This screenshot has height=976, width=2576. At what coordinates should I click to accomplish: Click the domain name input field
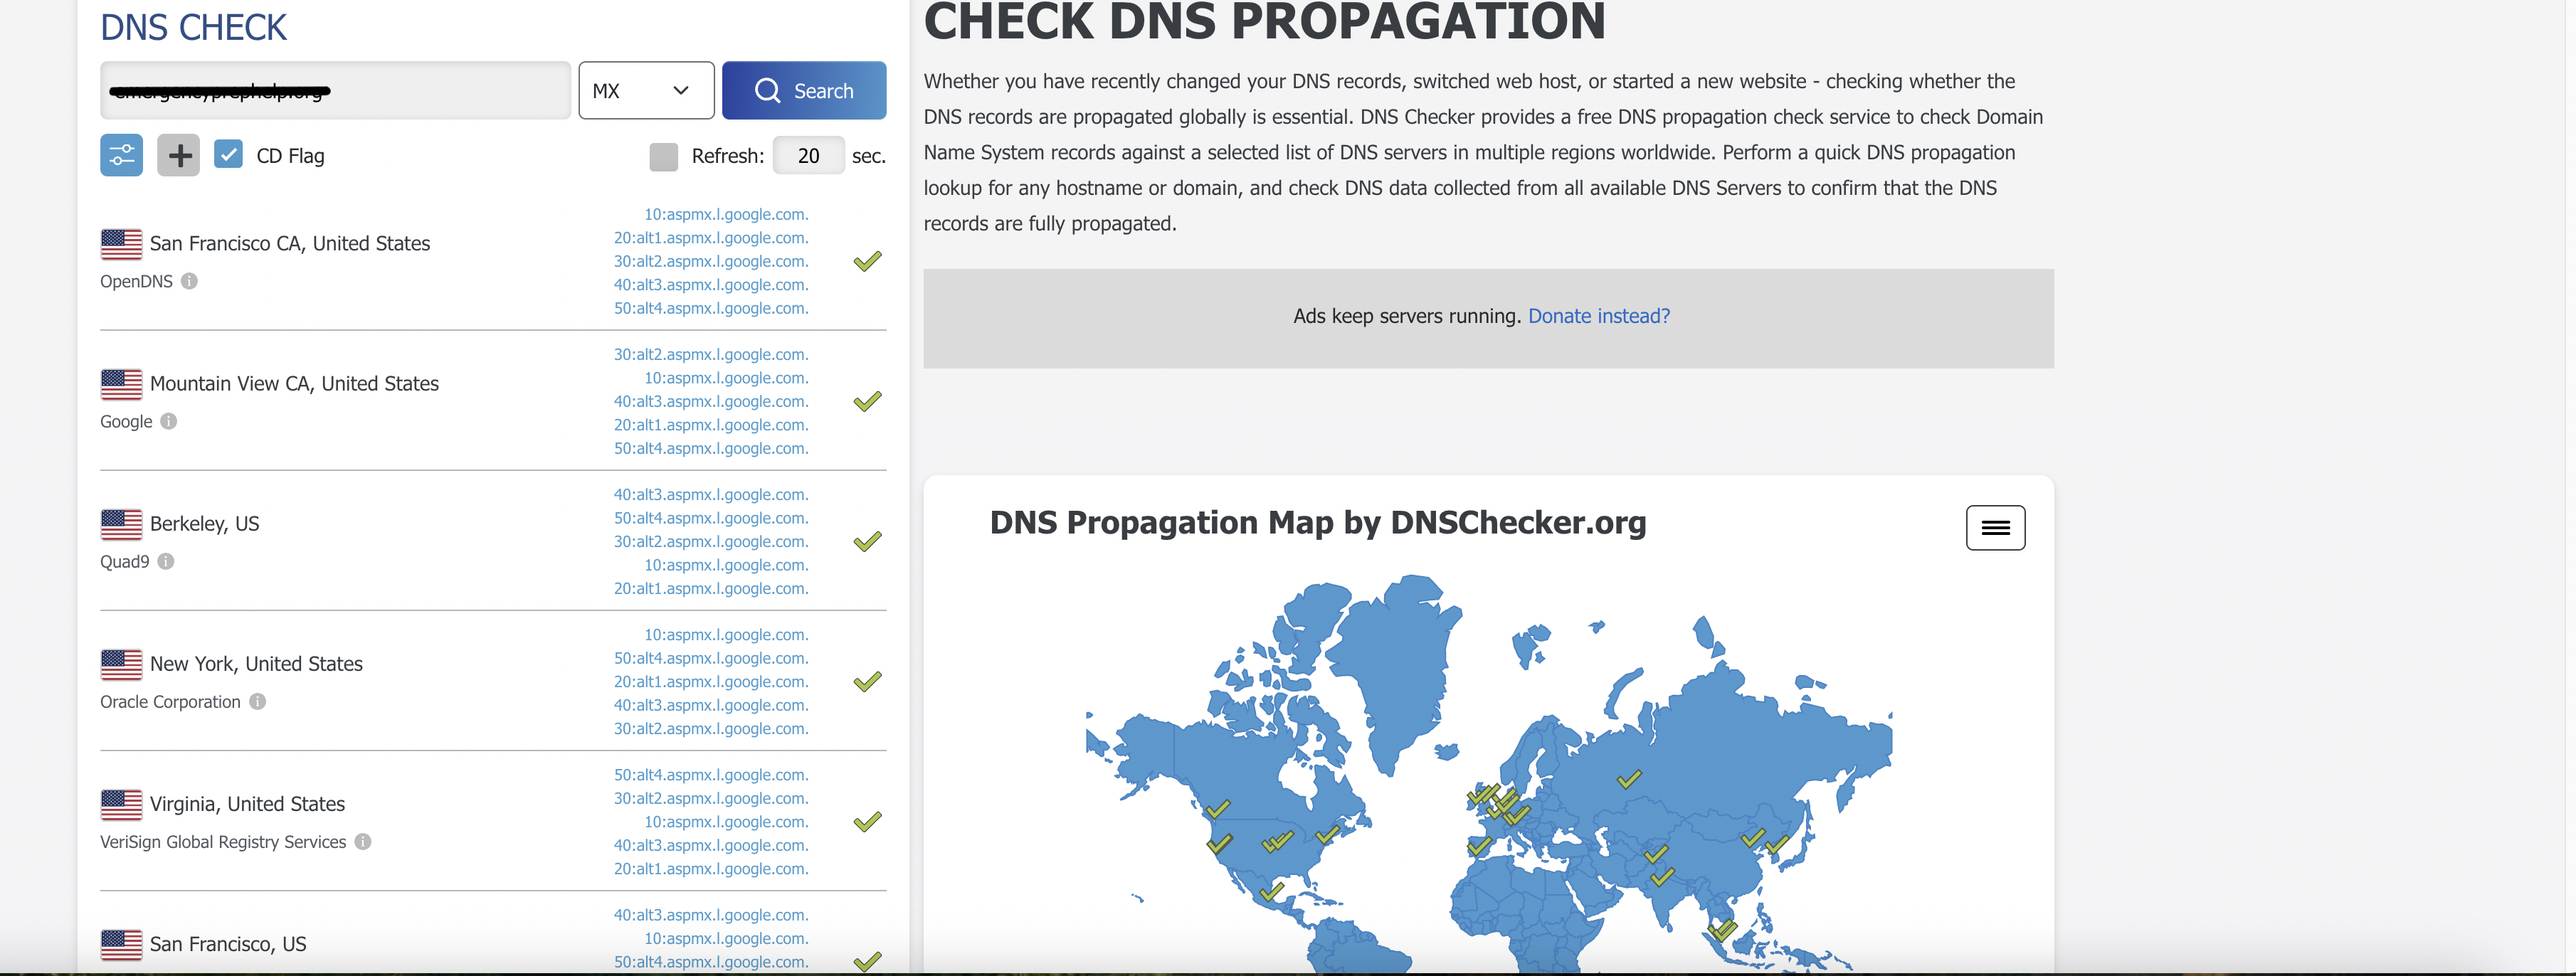pos(335,90)
